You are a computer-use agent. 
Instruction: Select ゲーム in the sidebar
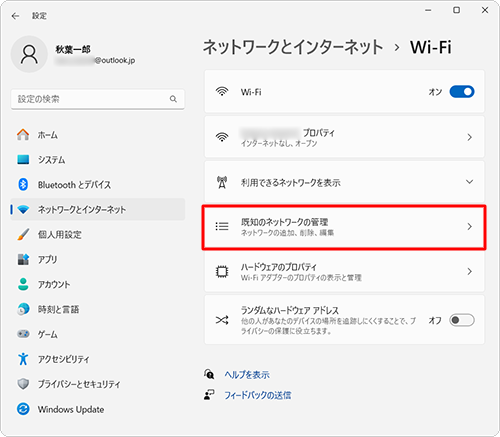98,334
